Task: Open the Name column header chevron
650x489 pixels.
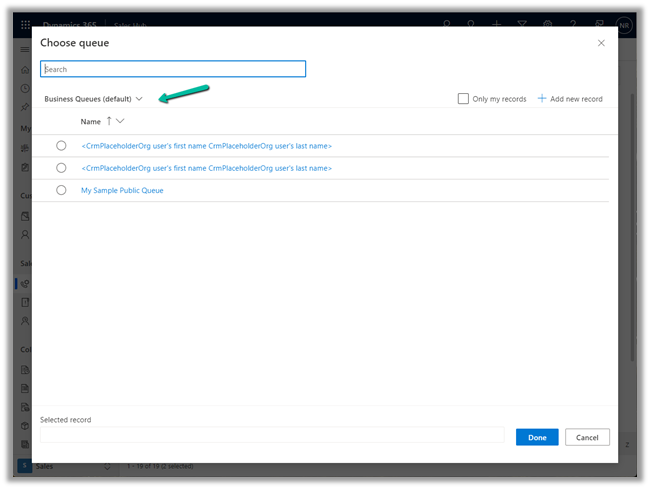Action: [121, 121]
